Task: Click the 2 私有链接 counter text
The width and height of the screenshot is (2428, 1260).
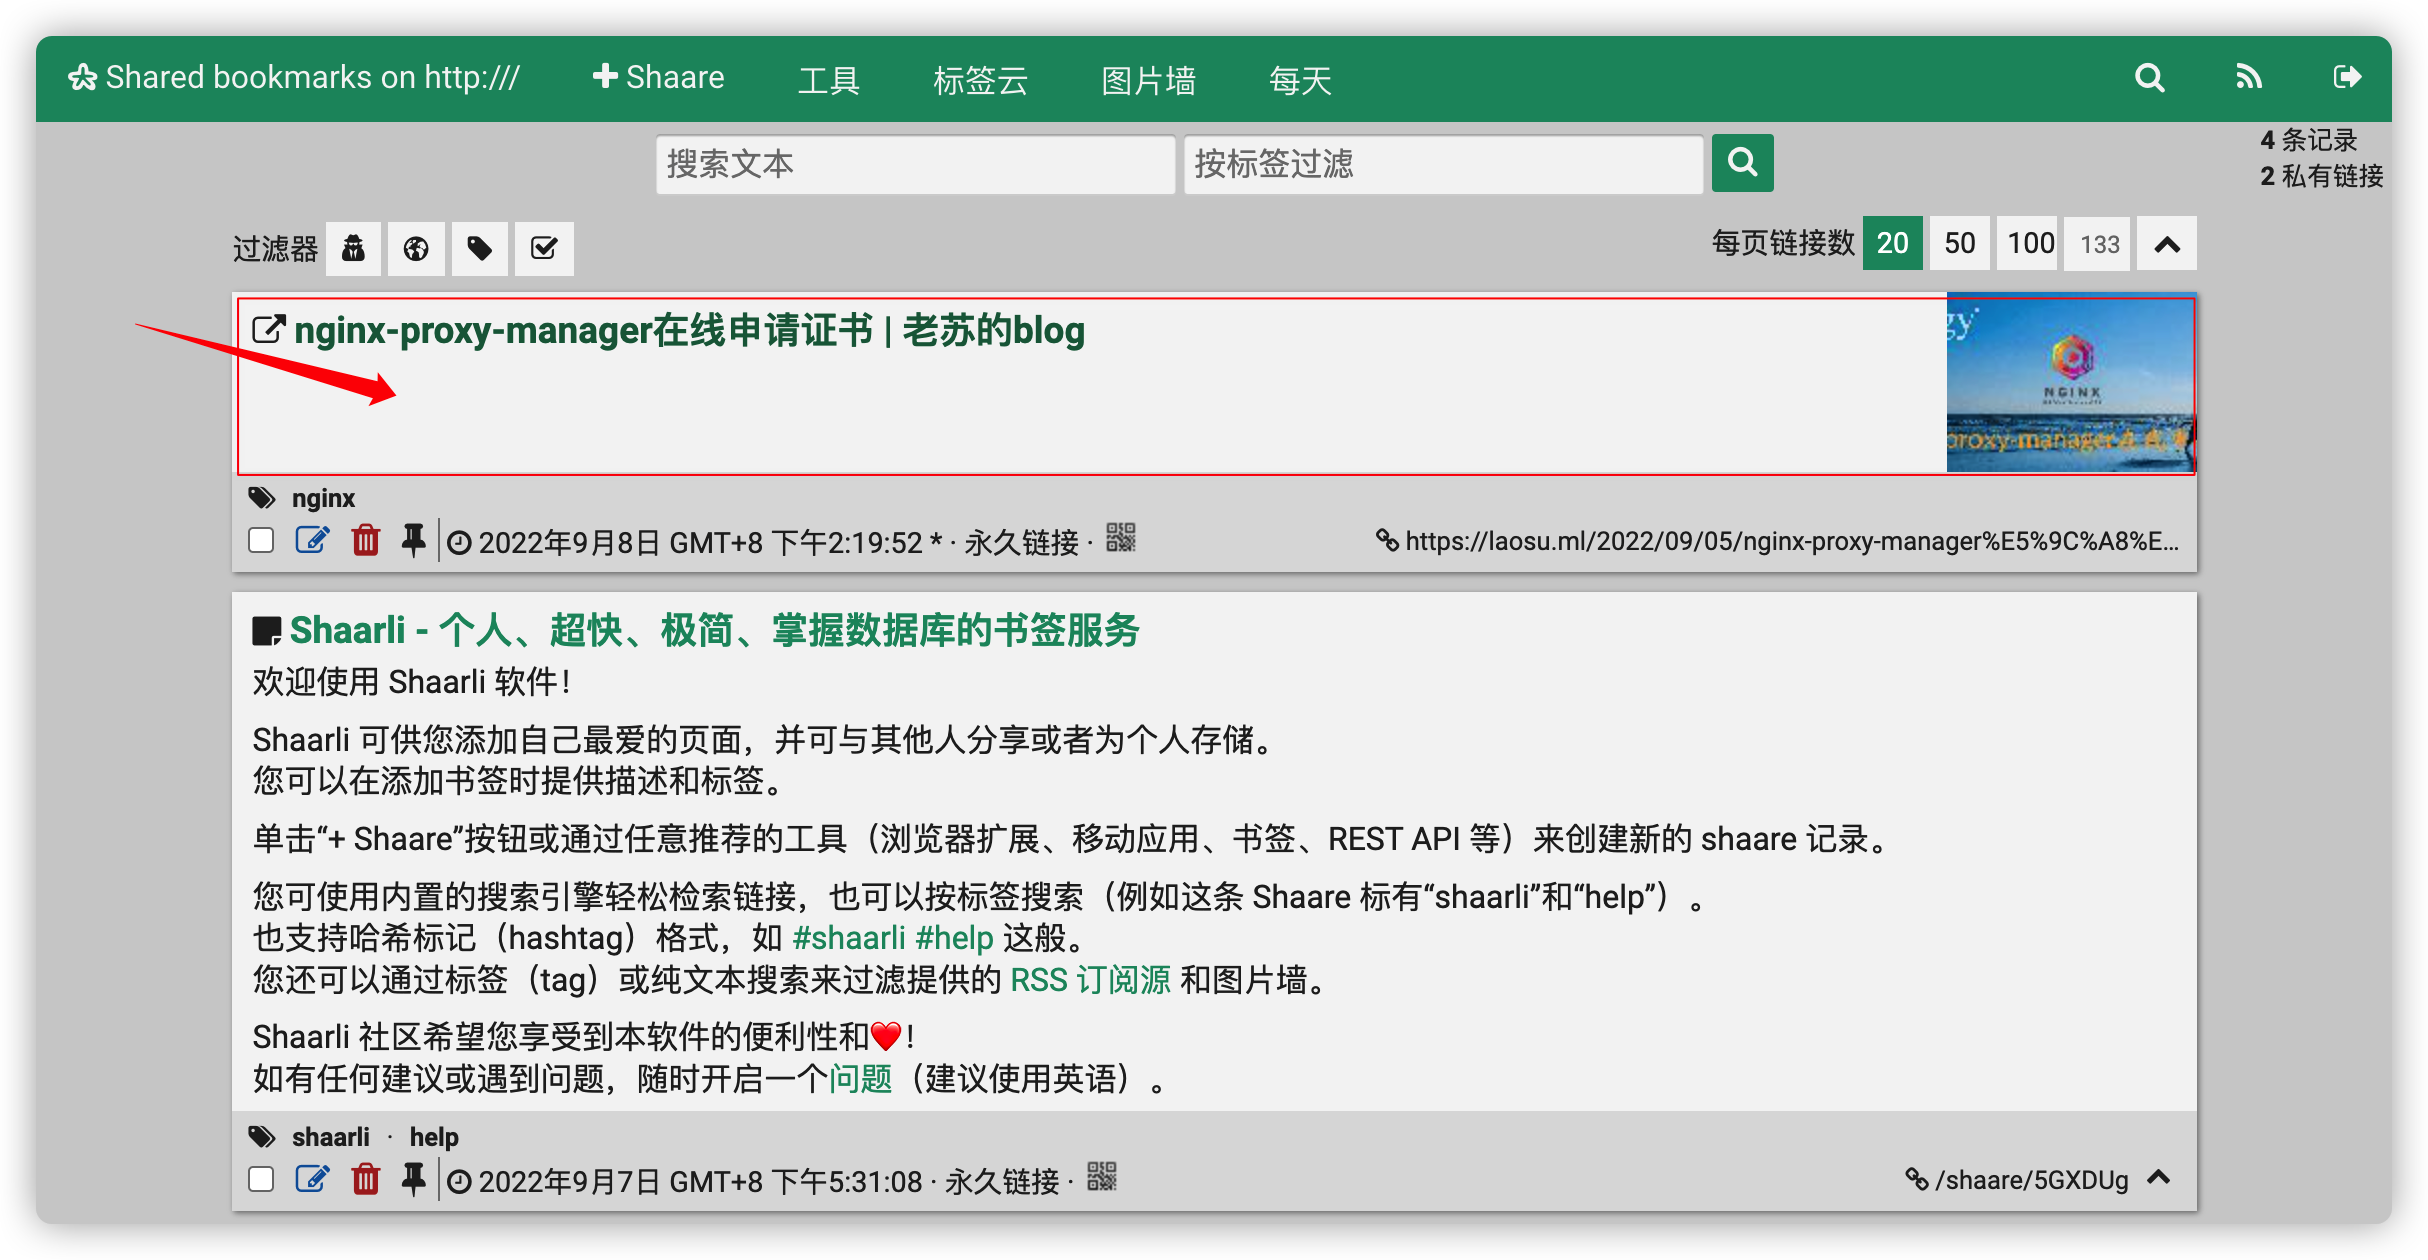Action: pyautogui.click(x=2321, y=176)
